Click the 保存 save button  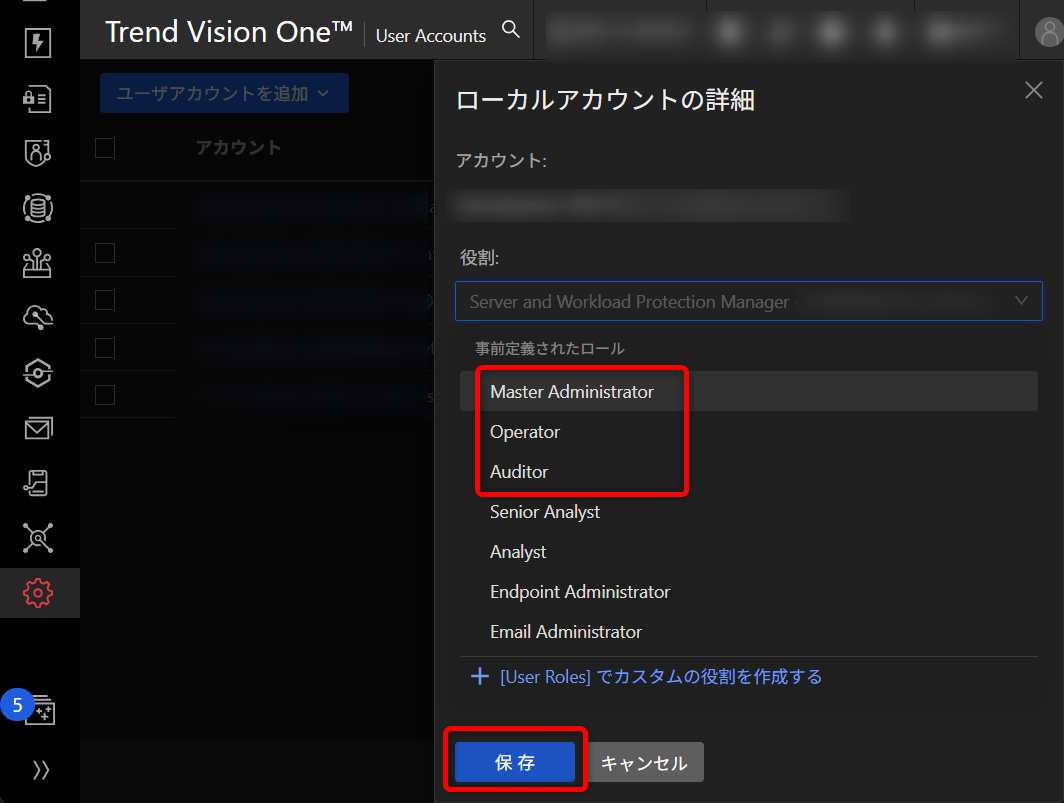515,762
